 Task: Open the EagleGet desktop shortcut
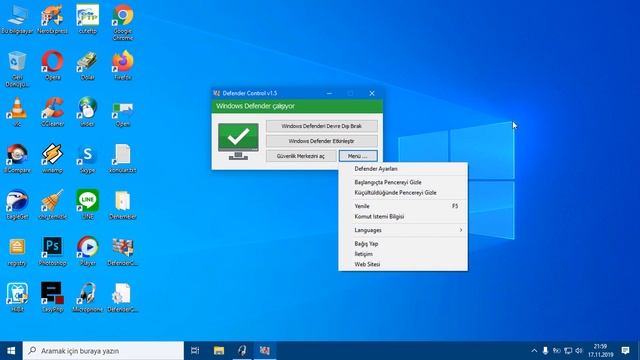17,204
